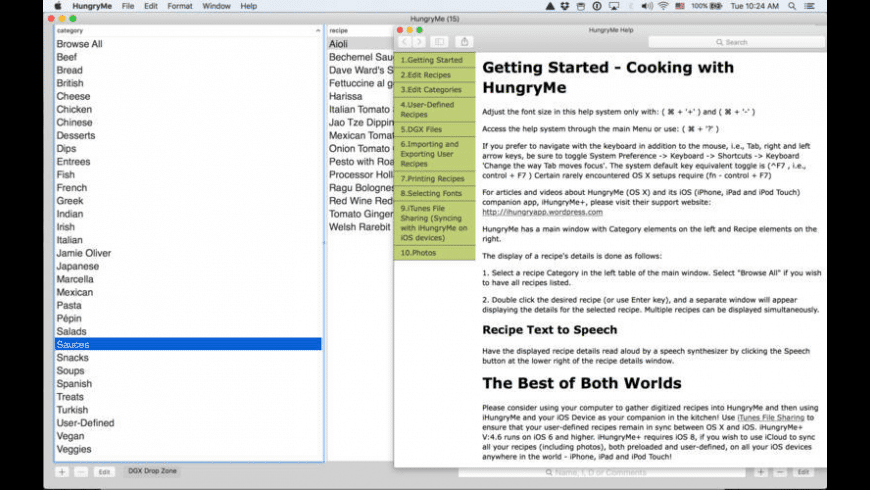
Task: Select the Turkish category
Action: click(188, 410)
